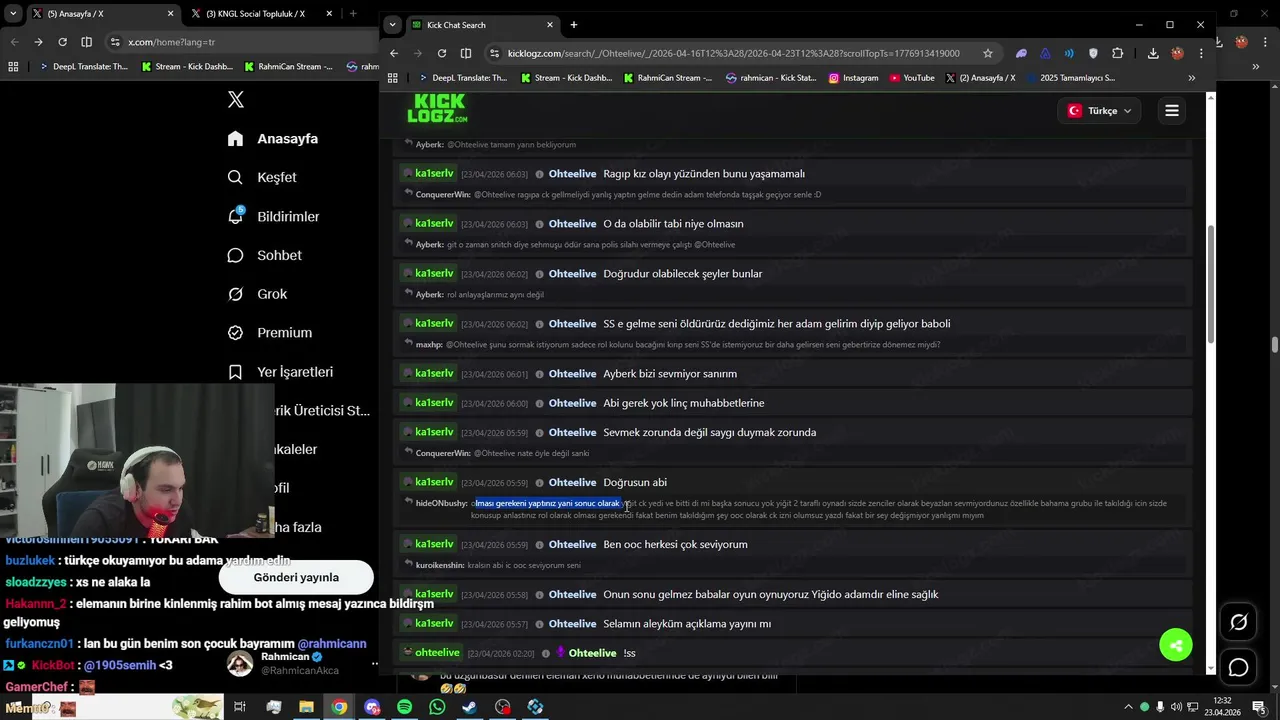Click the Grok slash icon above chat bubble

click(1238, 623)
